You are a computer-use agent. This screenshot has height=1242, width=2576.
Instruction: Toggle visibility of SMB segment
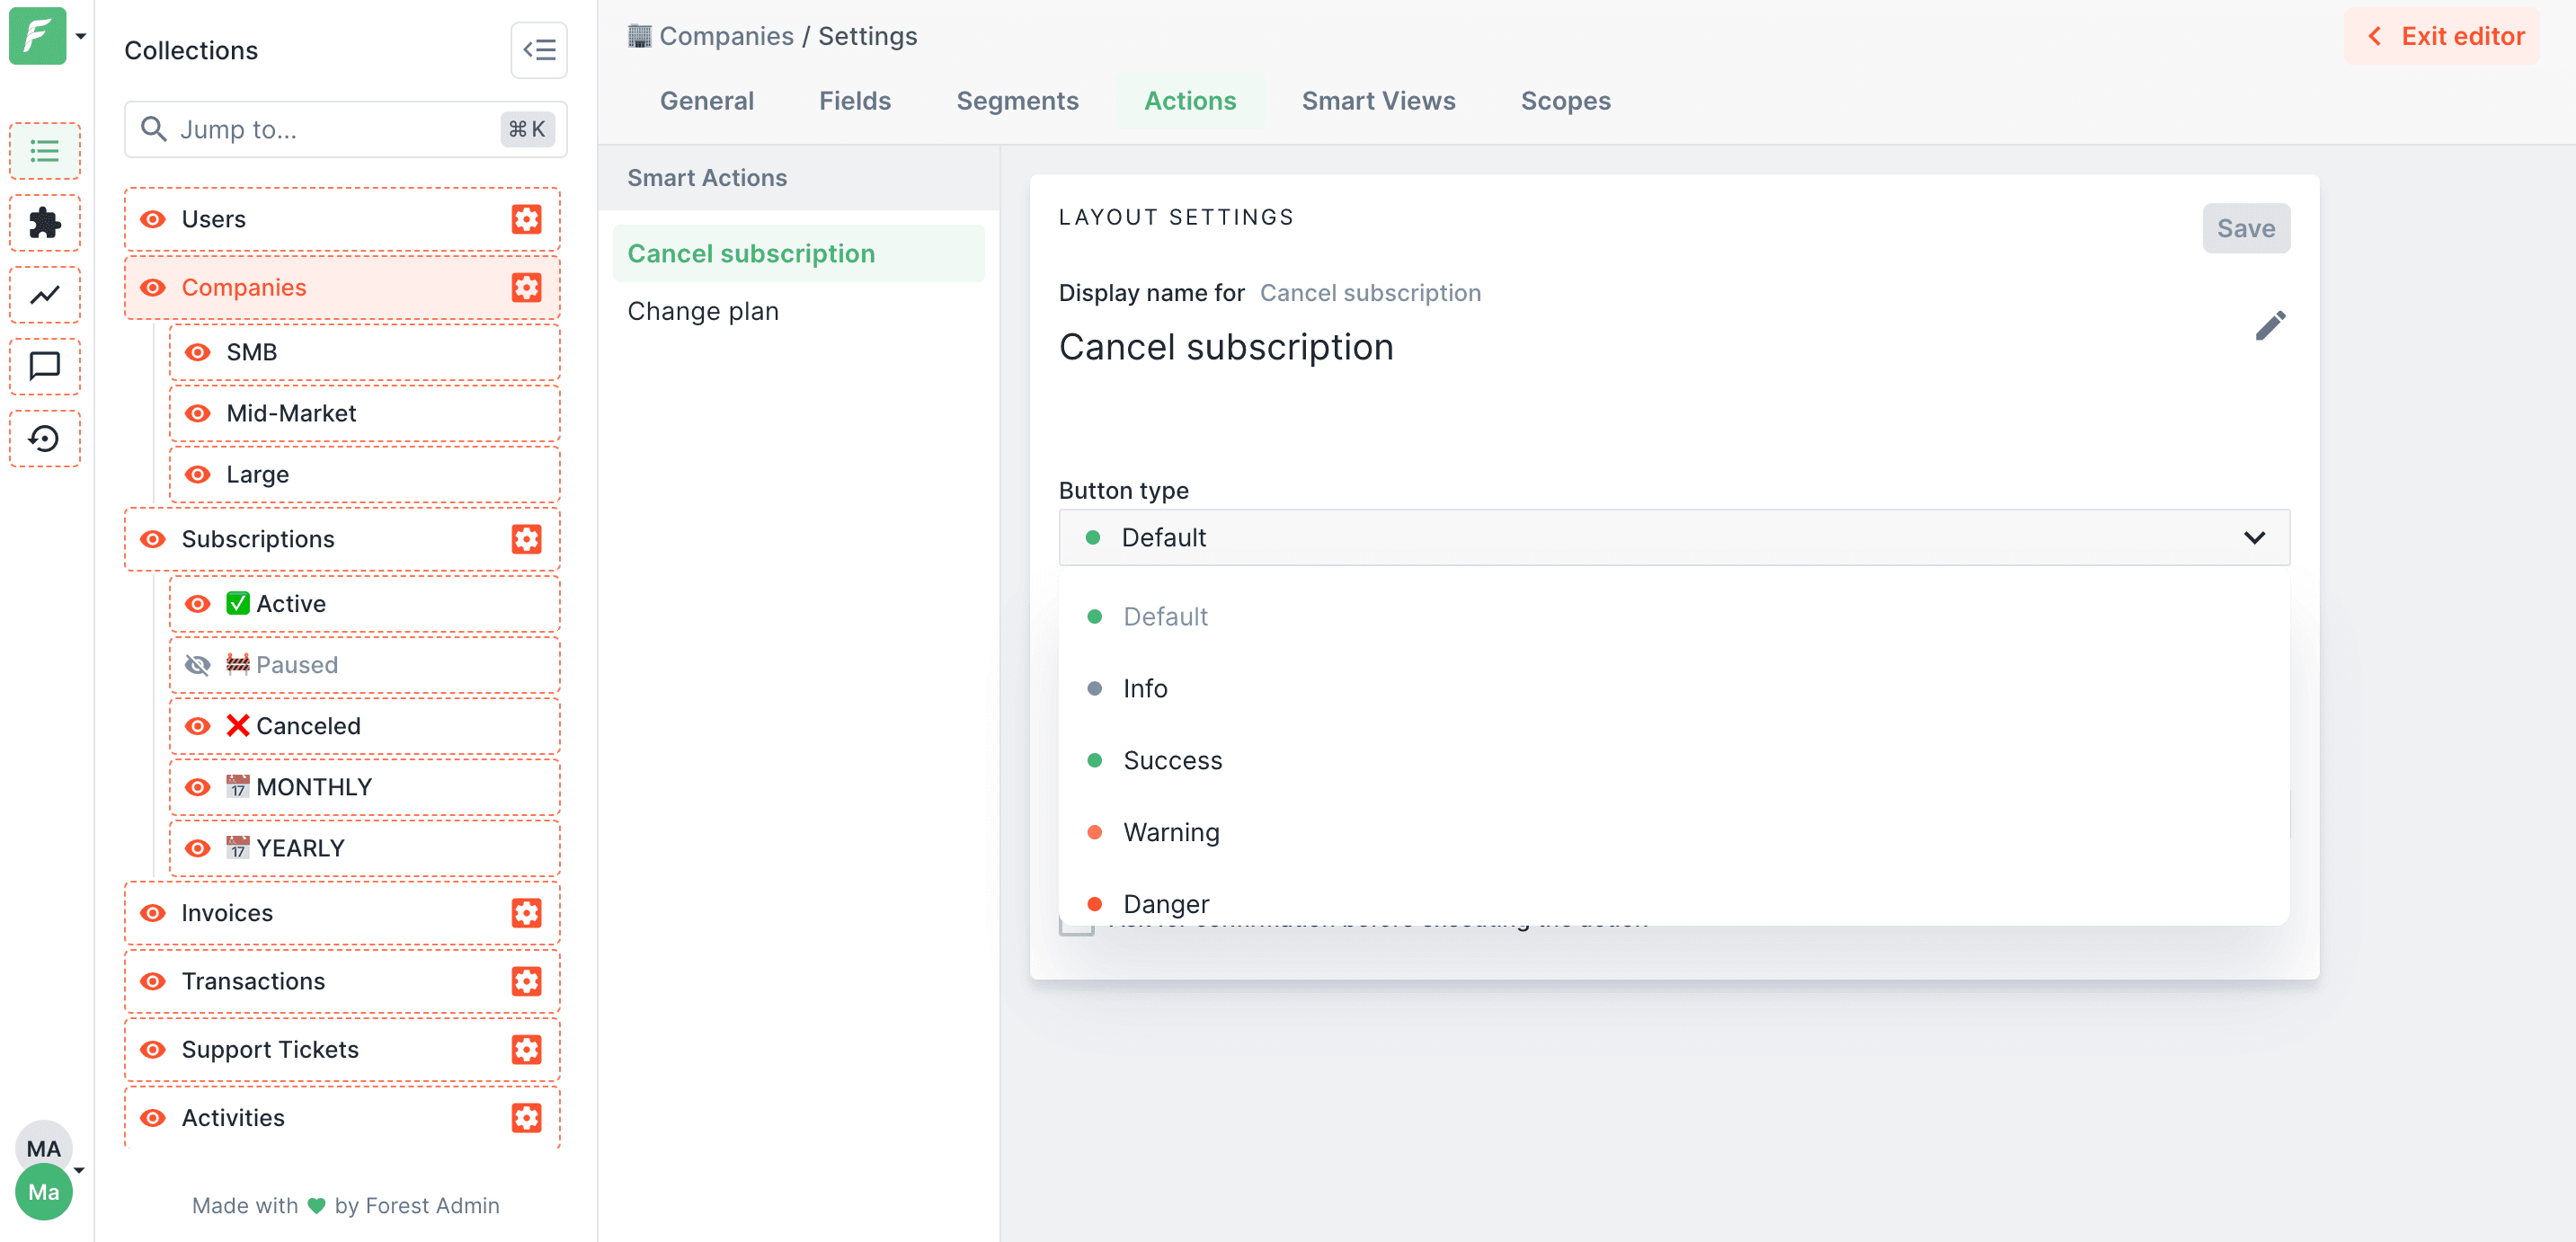click(198, 352)
